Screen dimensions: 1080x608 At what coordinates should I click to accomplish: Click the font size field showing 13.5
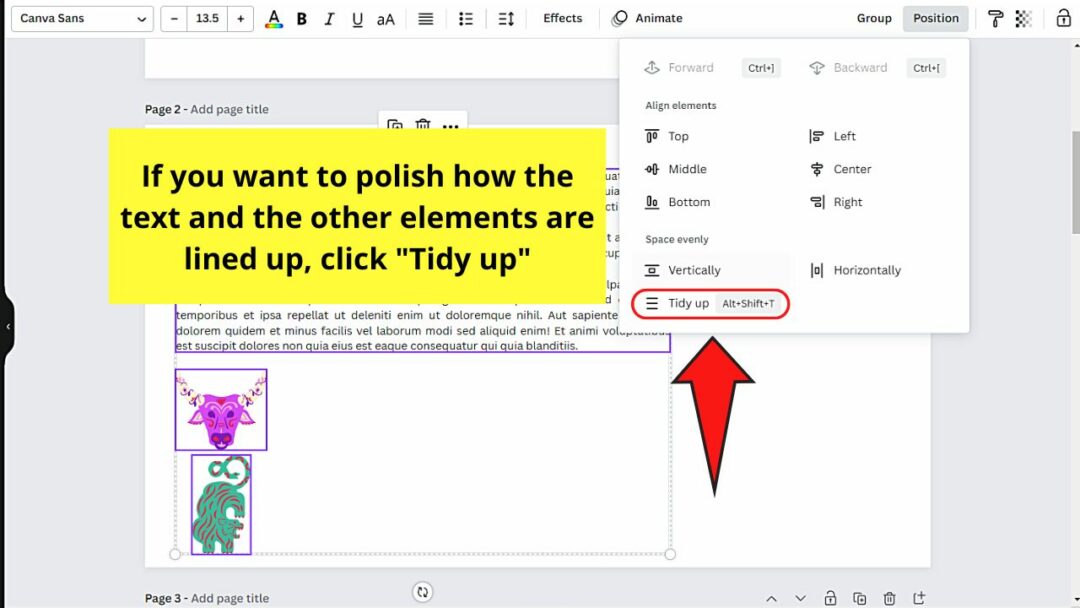(x=207, y=19)
